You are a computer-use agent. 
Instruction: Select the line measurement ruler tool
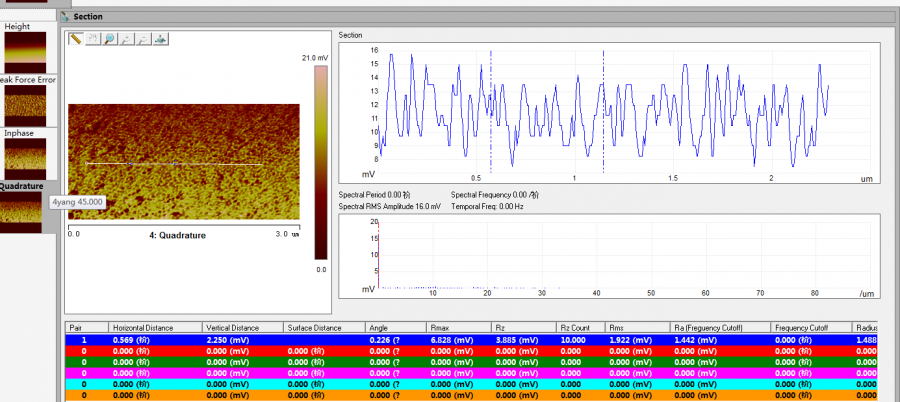coord(75,39)
